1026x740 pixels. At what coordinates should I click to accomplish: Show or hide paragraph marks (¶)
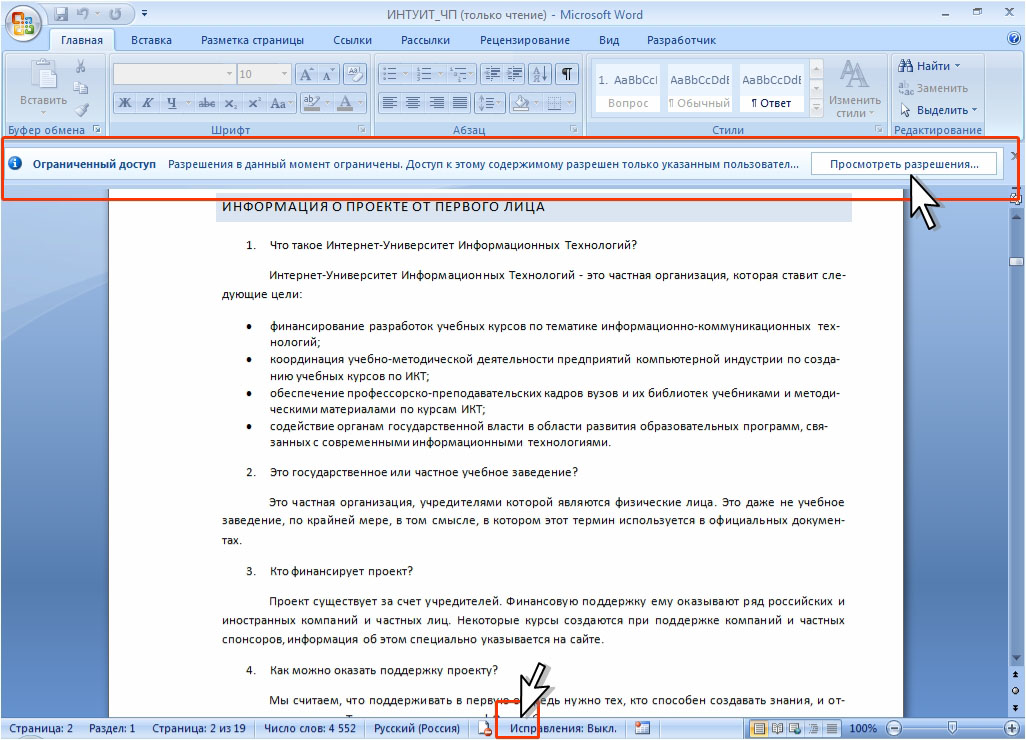[x=567, y=74]
